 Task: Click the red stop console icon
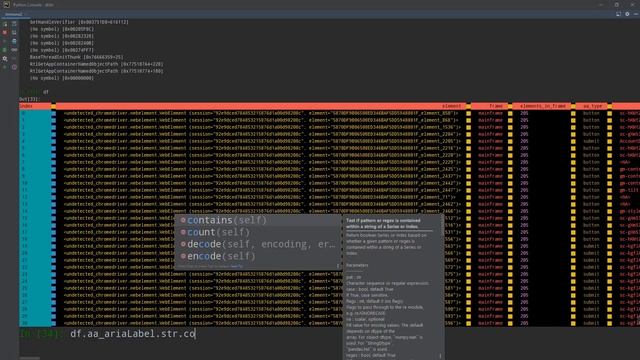[x=4, y=32]
